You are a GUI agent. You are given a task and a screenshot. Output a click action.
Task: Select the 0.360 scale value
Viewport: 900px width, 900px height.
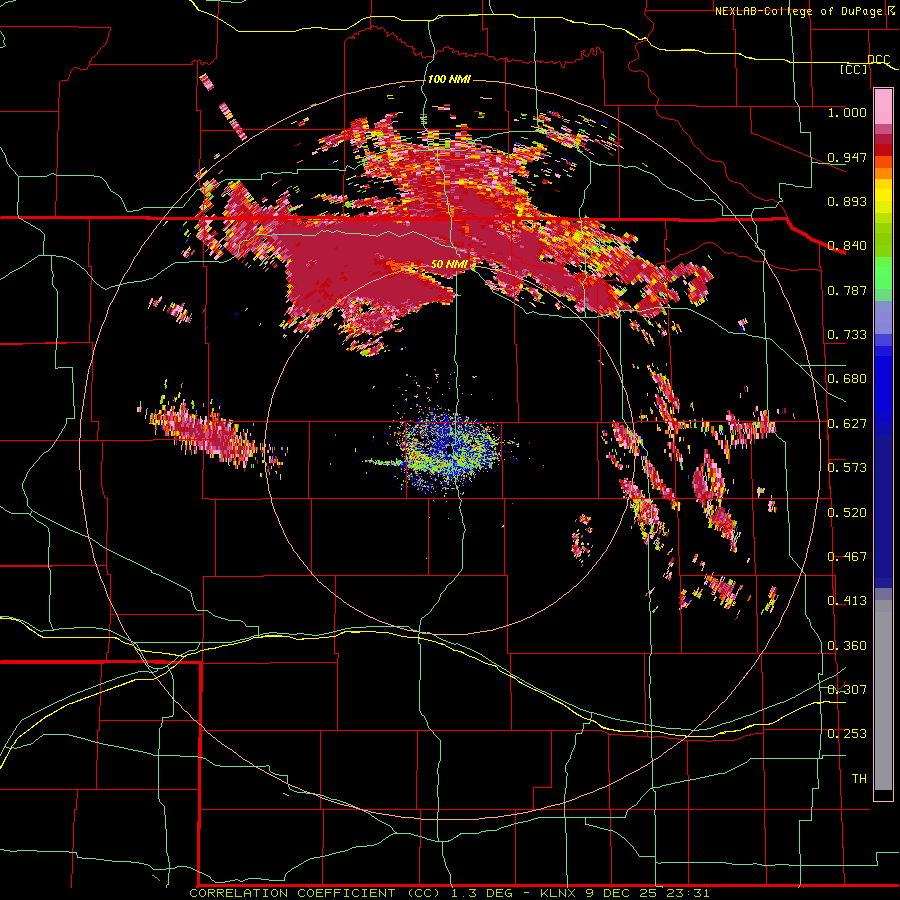pos(847,645)
